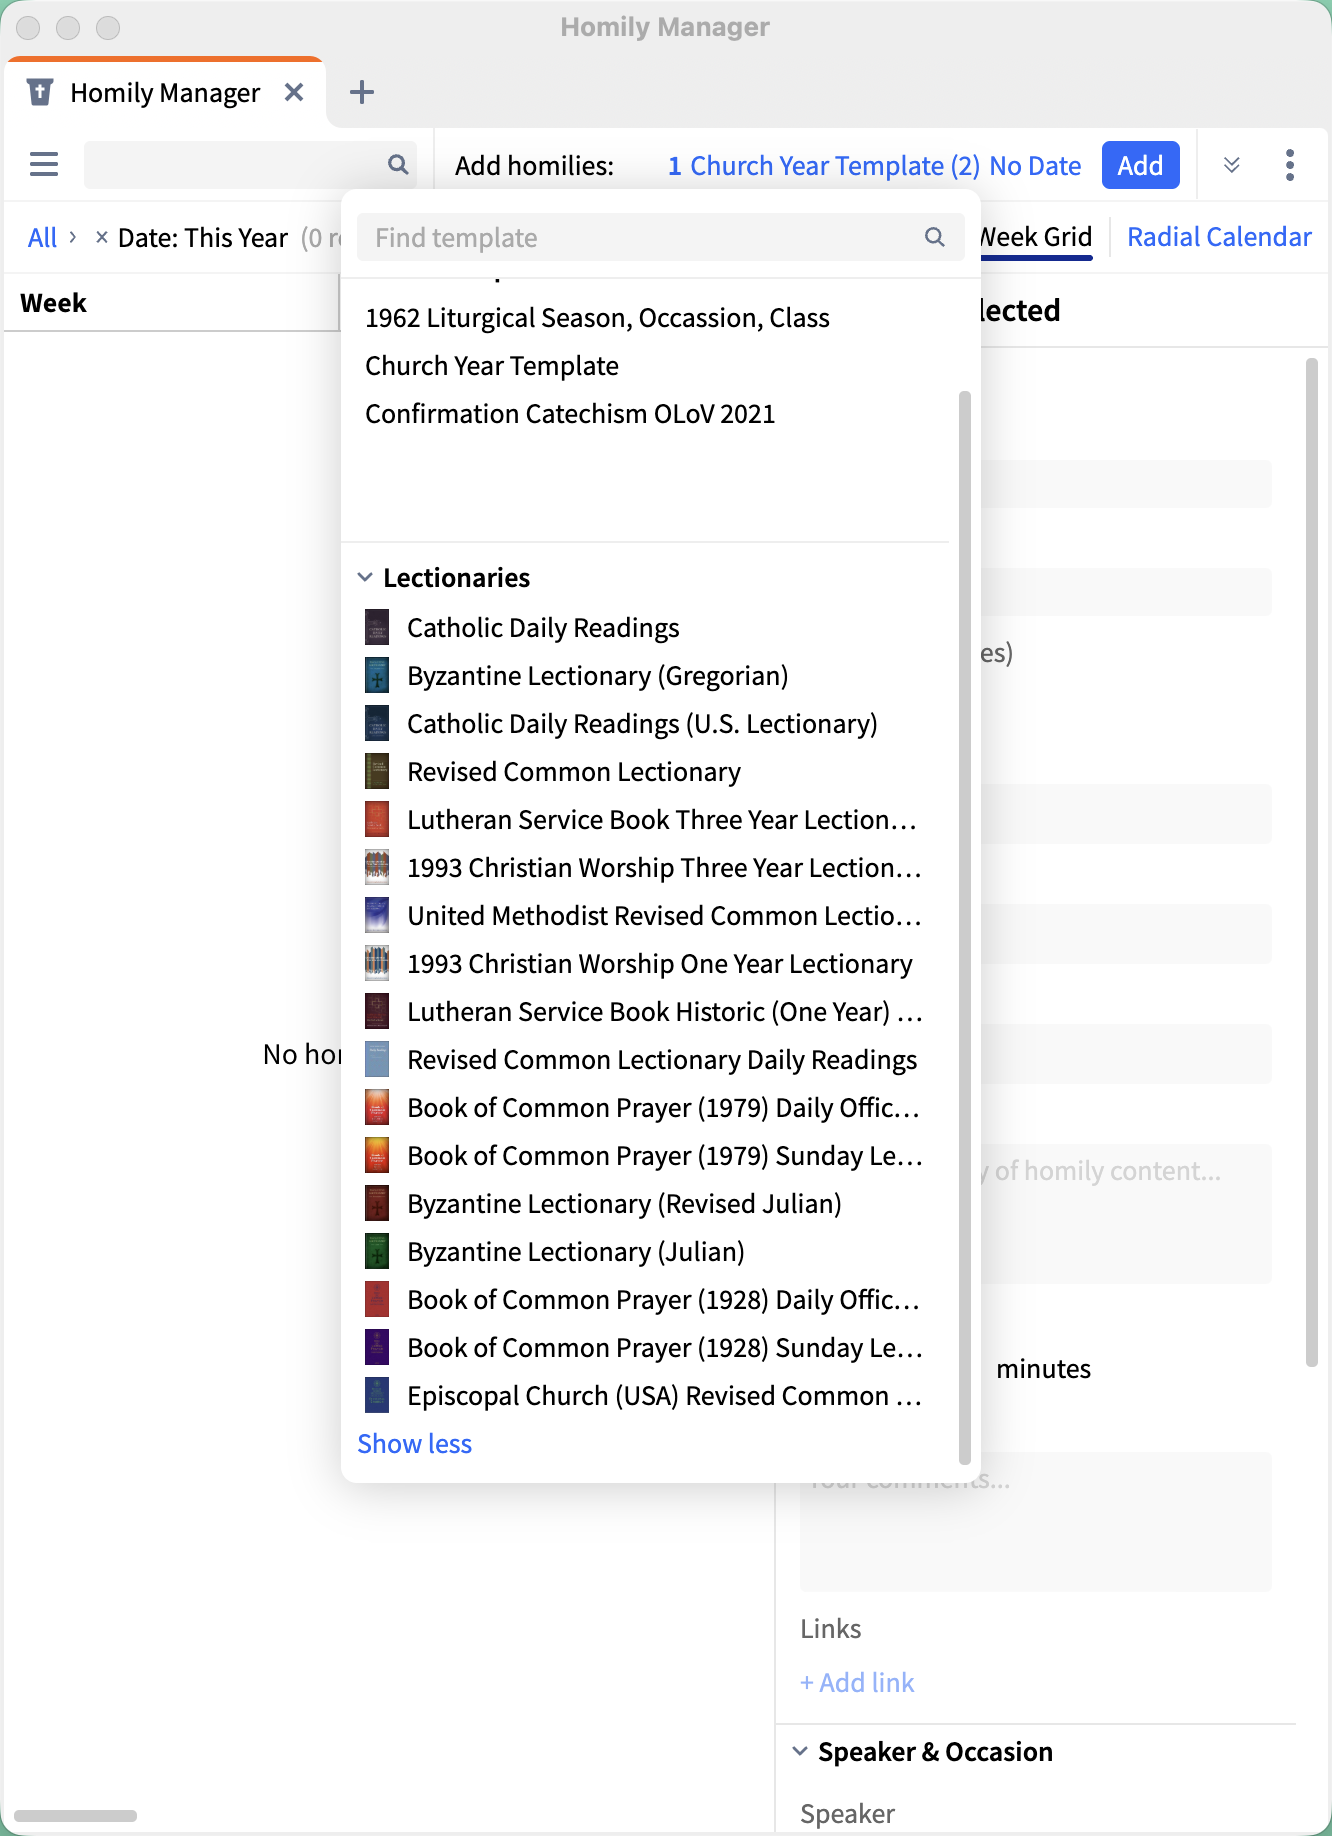Viewport: 1332px width, 1836px height.
Task: Switch to the Week Grid tab
Action: [1035, 237]
